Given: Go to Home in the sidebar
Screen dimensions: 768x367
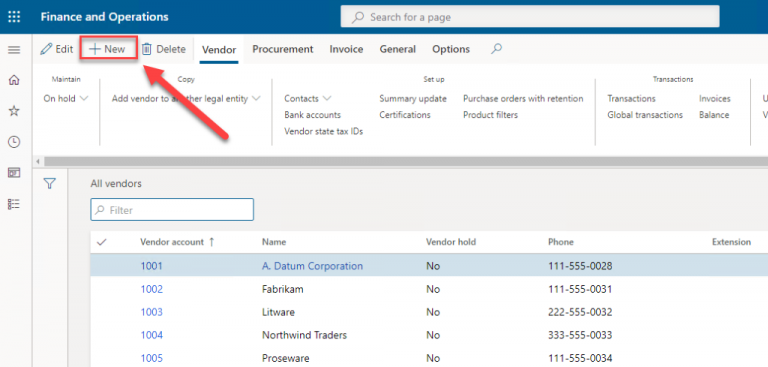Looking at the screenshot, I should (x=14, y=80).
